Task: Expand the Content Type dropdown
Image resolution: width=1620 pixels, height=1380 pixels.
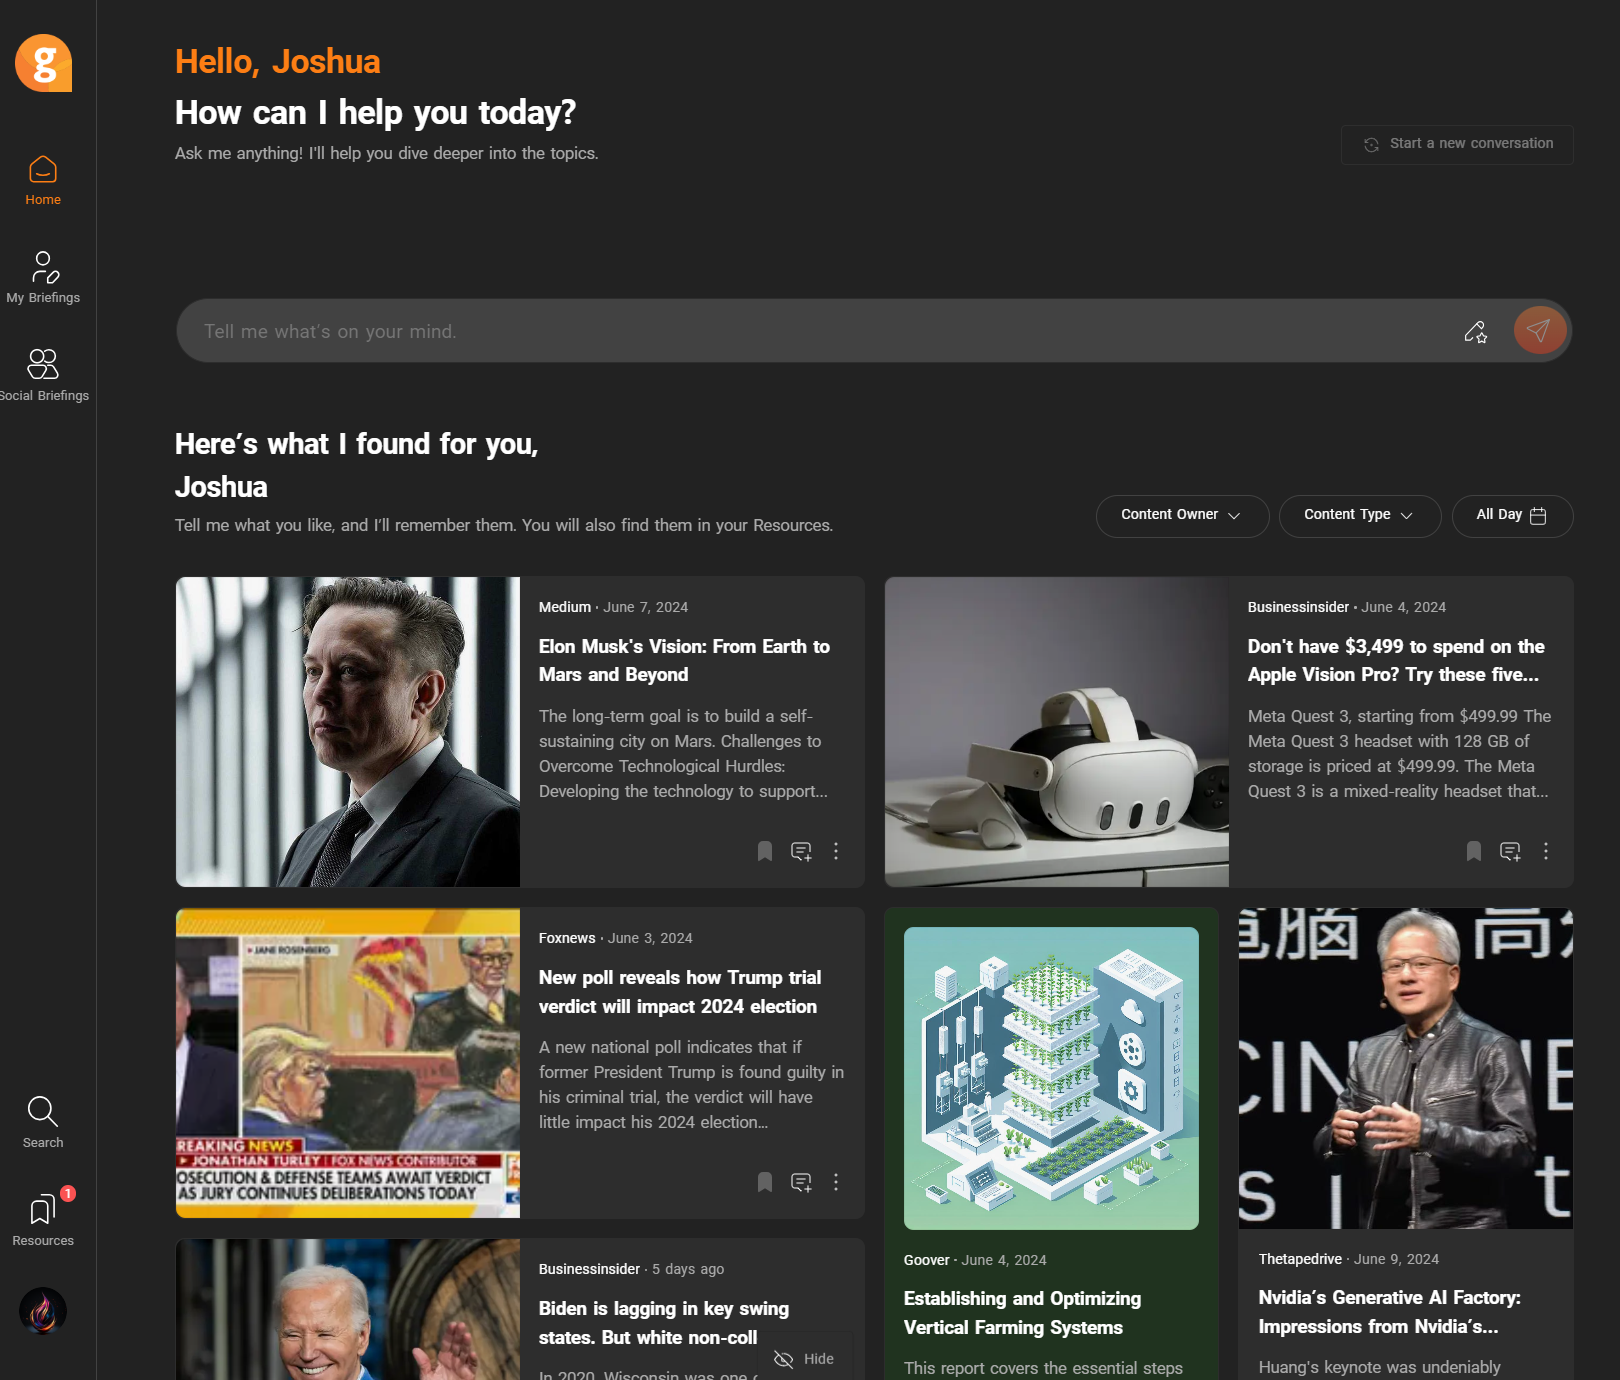Action: (x=1360, y=516)
